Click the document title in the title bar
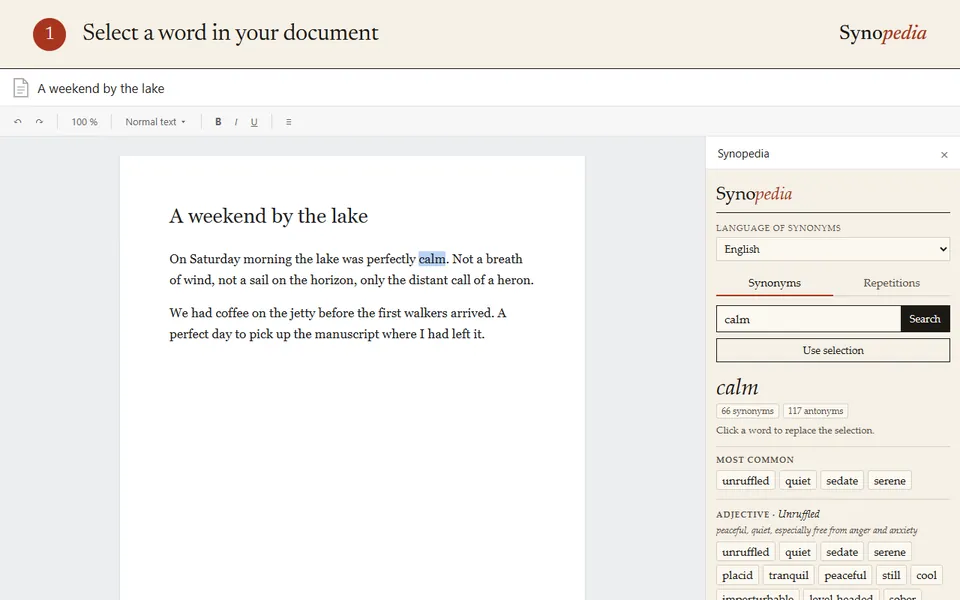The height and width of the screenshot is (600, 960). 101,88
